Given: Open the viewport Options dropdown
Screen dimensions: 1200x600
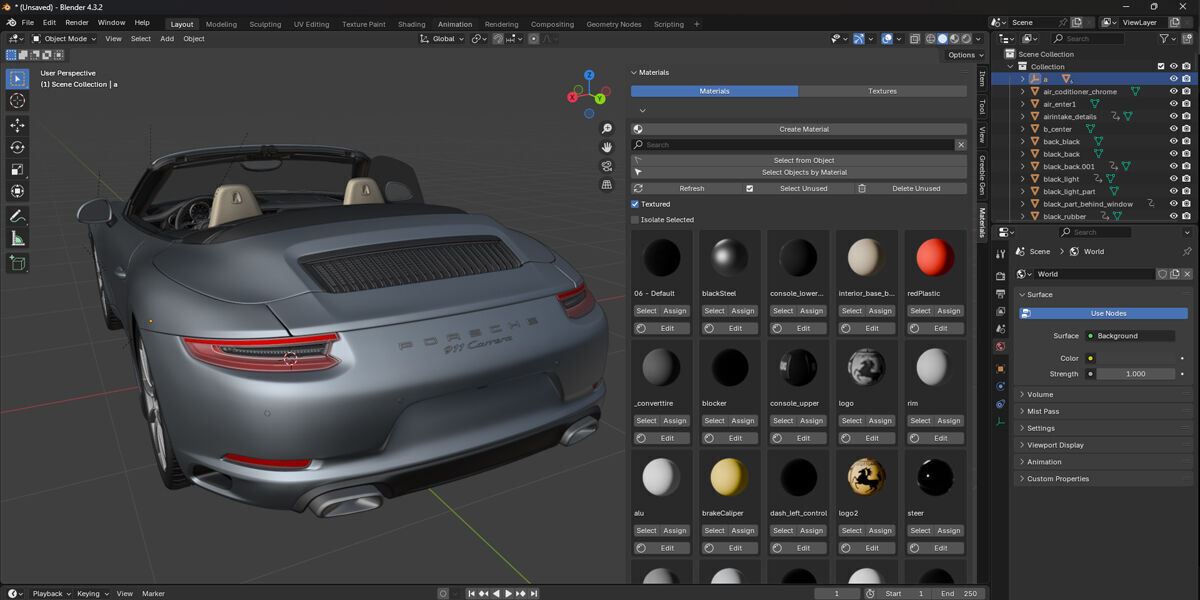Looking at the screenshot, I should (x=964, y=55).
